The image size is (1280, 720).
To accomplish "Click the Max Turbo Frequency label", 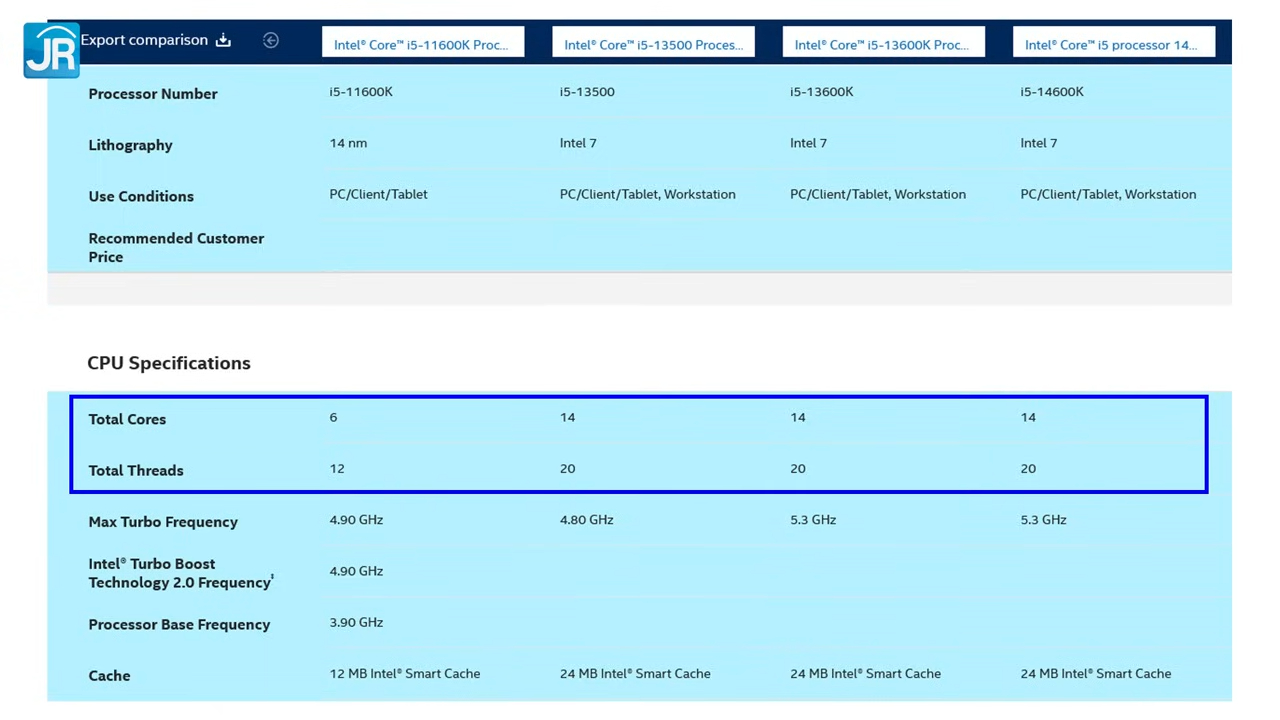I will 163,522.
